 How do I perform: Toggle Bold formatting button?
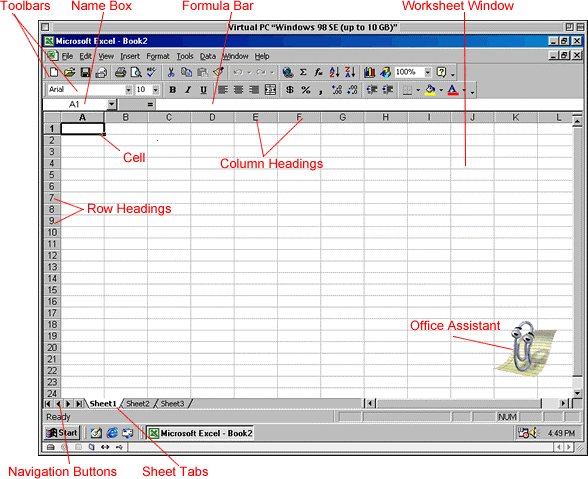point(172,90)
